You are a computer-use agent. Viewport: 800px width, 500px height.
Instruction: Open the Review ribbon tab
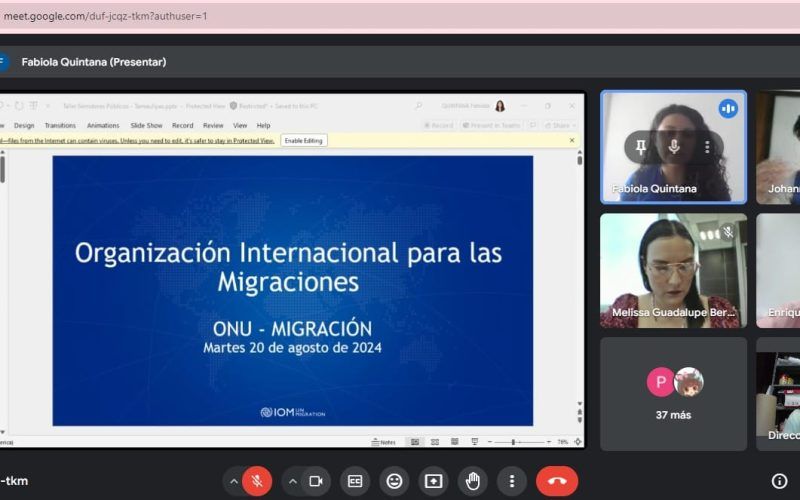(213, 126)
